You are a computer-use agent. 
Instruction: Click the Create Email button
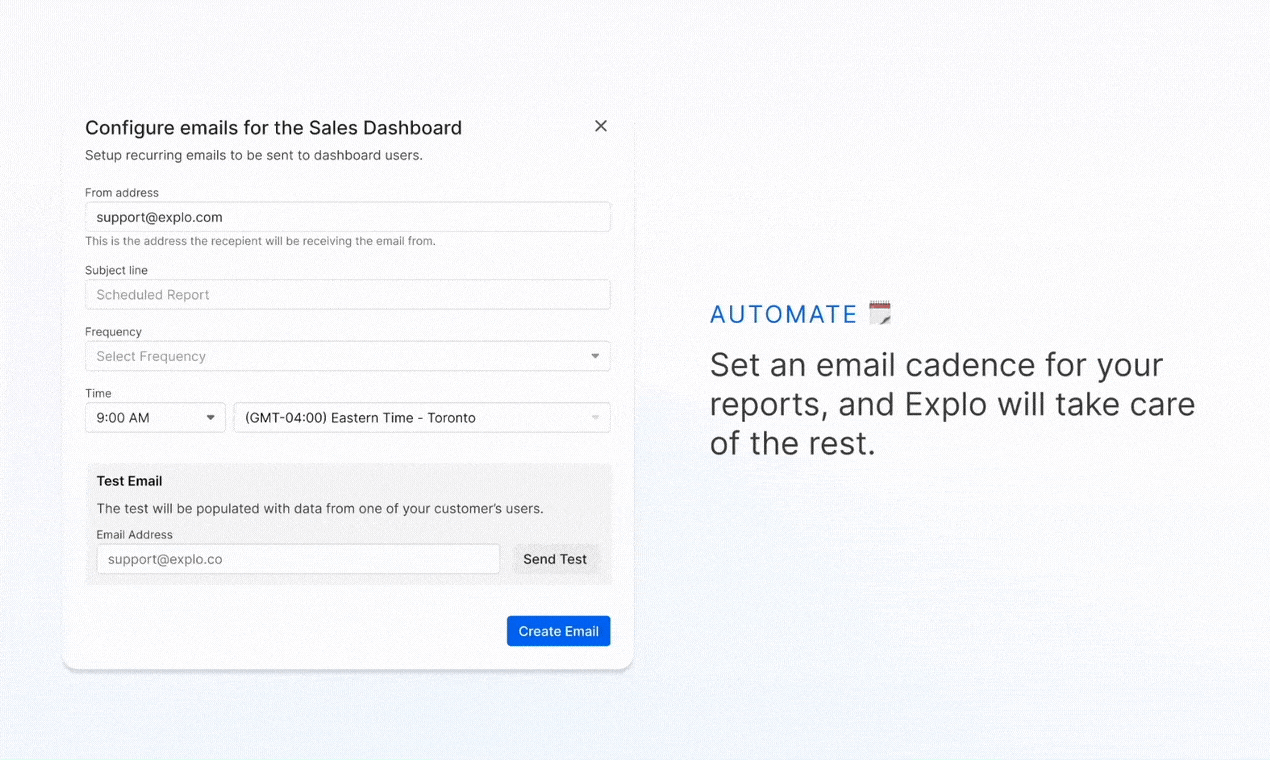[x=558, y=631]
